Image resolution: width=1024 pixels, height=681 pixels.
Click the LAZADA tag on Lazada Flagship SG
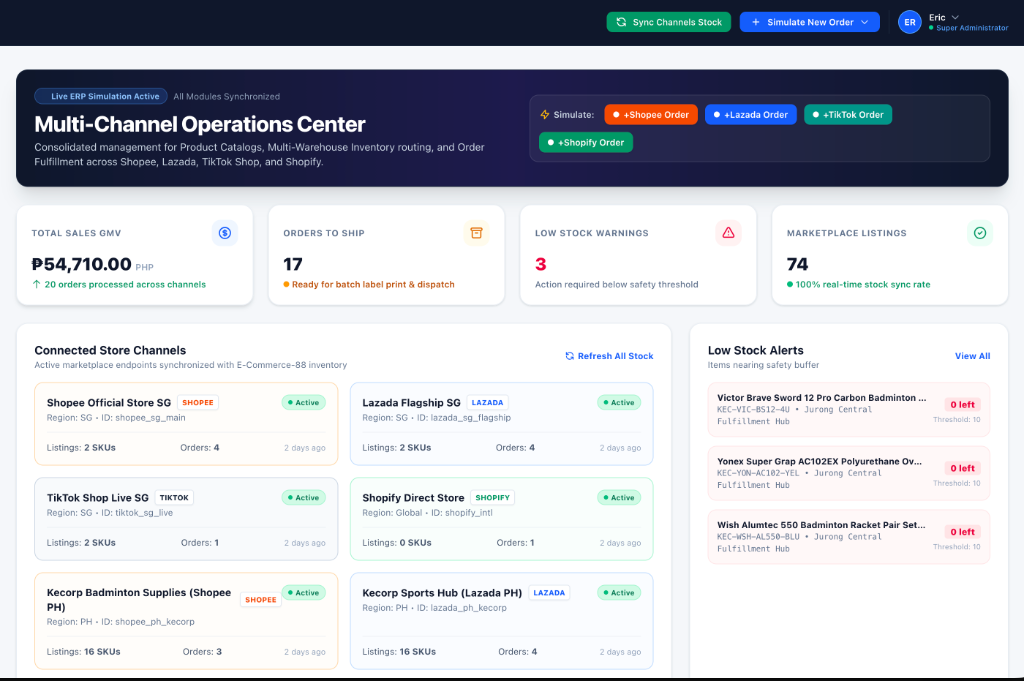point(487,403)
